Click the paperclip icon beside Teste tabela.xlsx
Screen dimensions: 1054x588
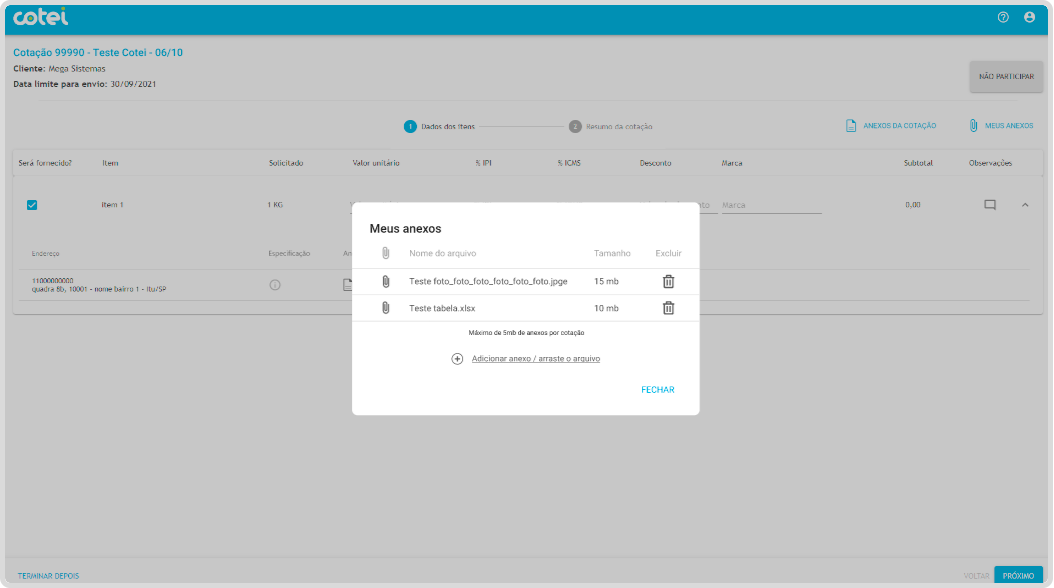386,308
